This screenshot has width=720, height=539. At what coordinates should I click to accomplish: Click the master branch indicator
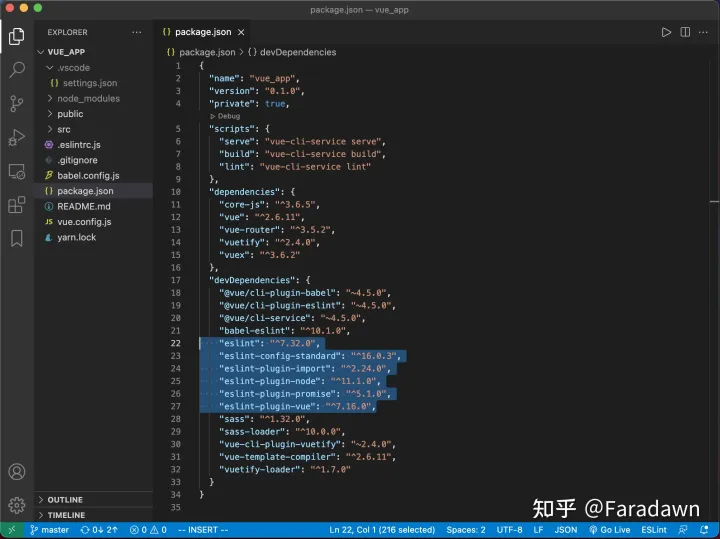50,530
